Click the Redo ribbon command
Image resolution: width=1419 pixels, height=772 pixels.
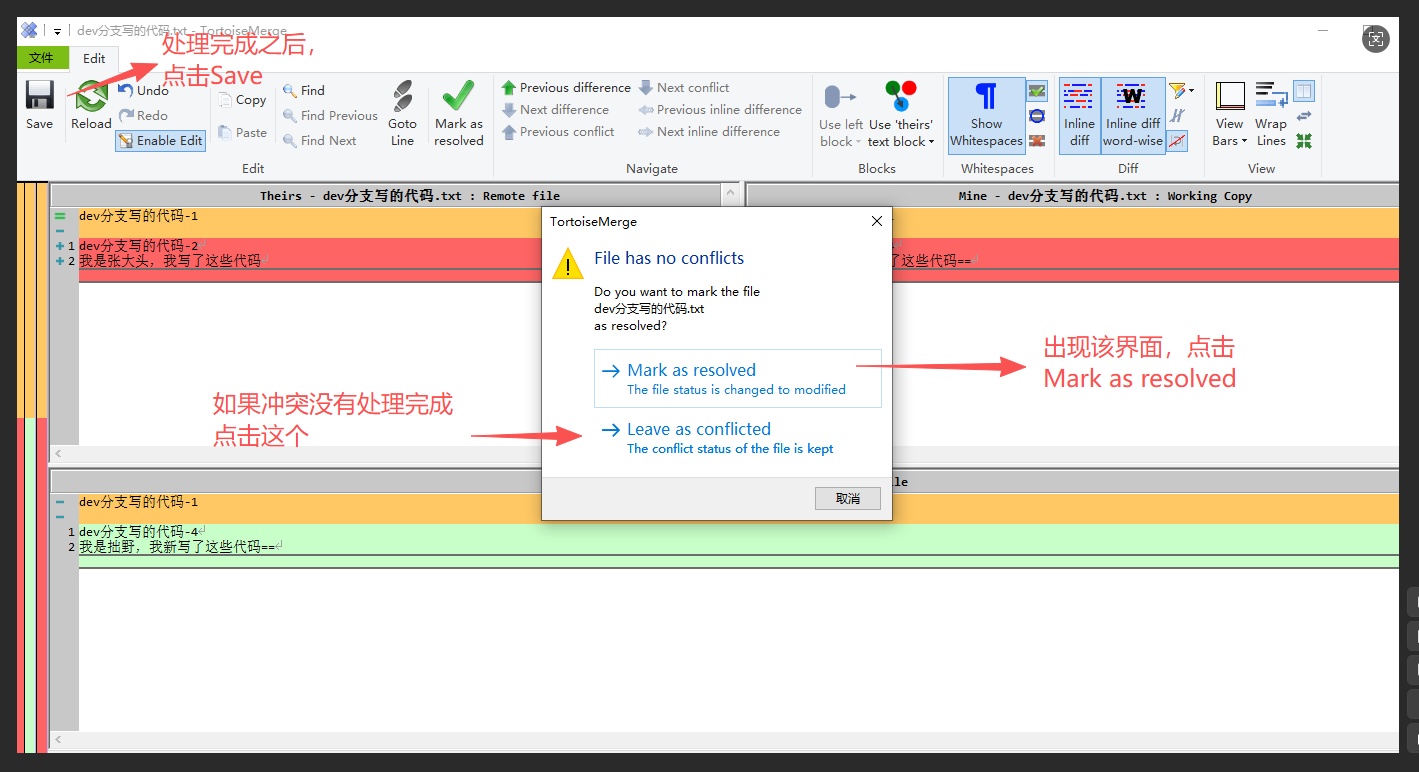point(143,115)
